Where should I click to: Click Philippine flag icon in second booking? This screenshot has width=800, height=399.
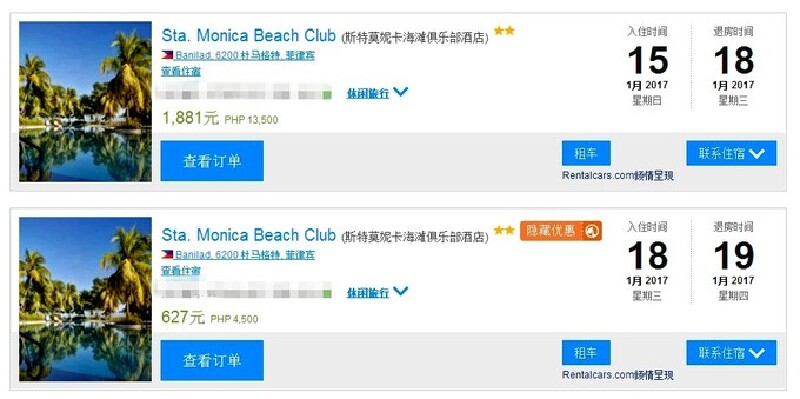(x=167, y=254)
